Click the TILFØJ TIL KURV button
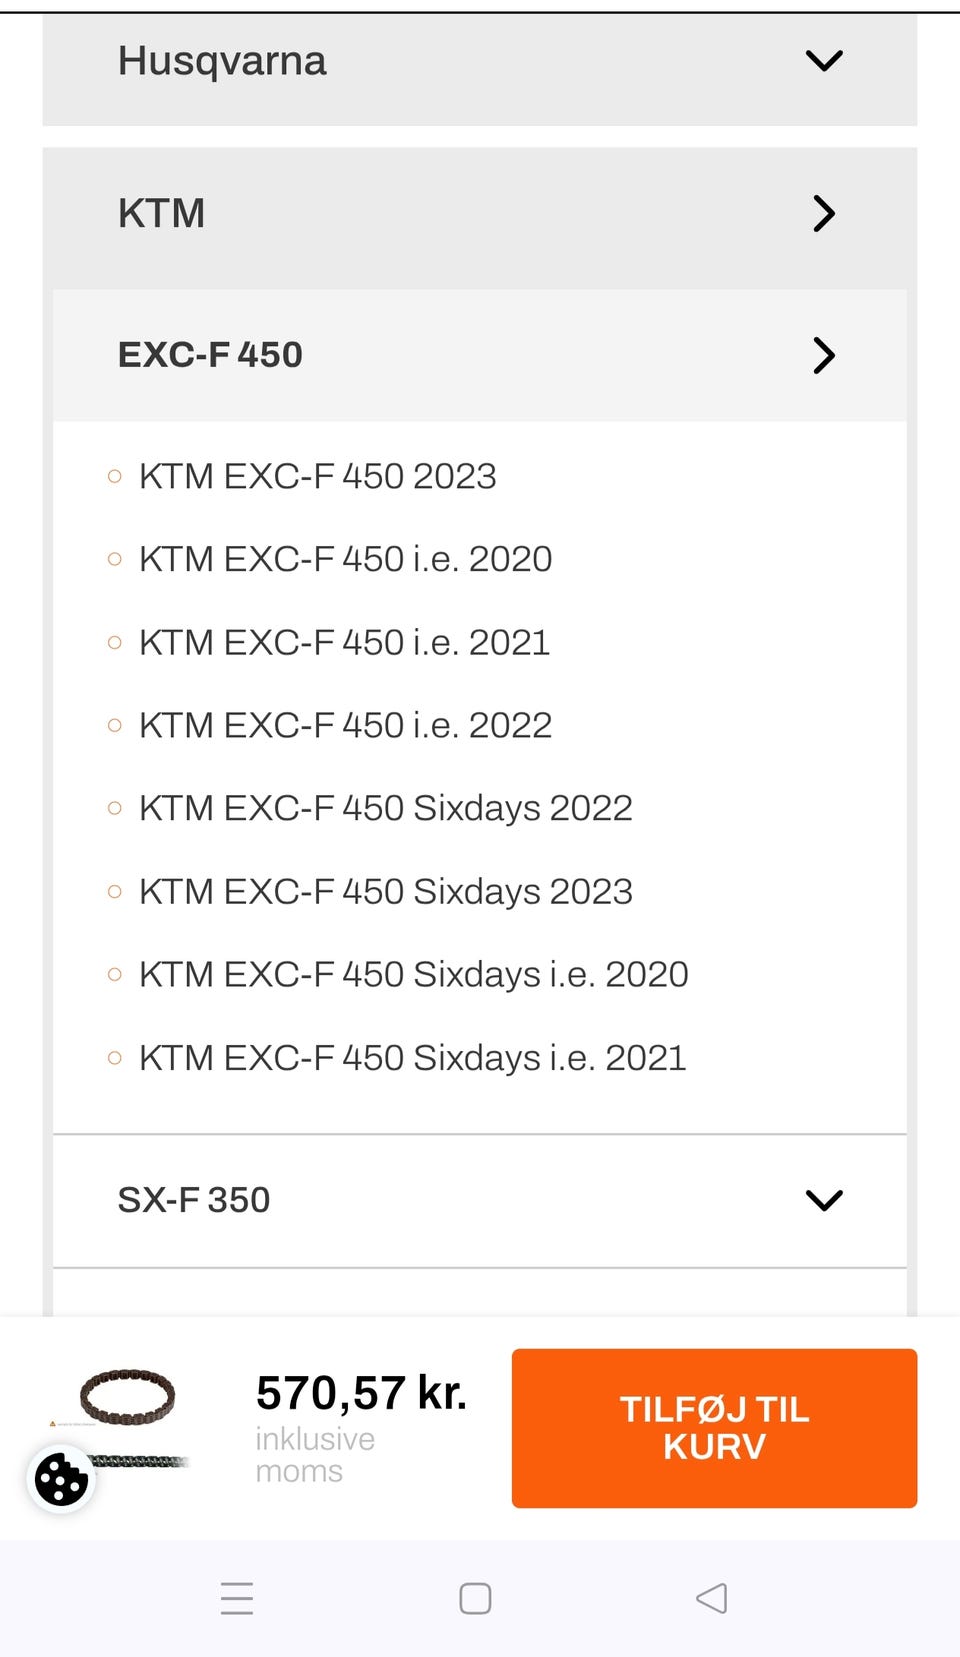 [x=714, y=1428]
